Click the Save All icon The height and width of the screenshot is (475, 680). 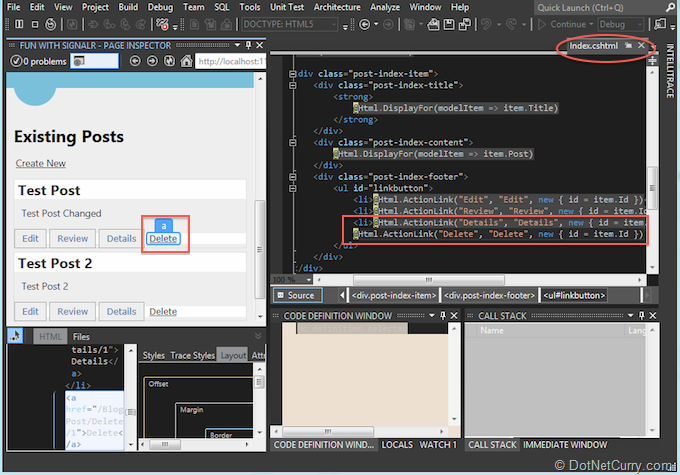click(465, 25)
